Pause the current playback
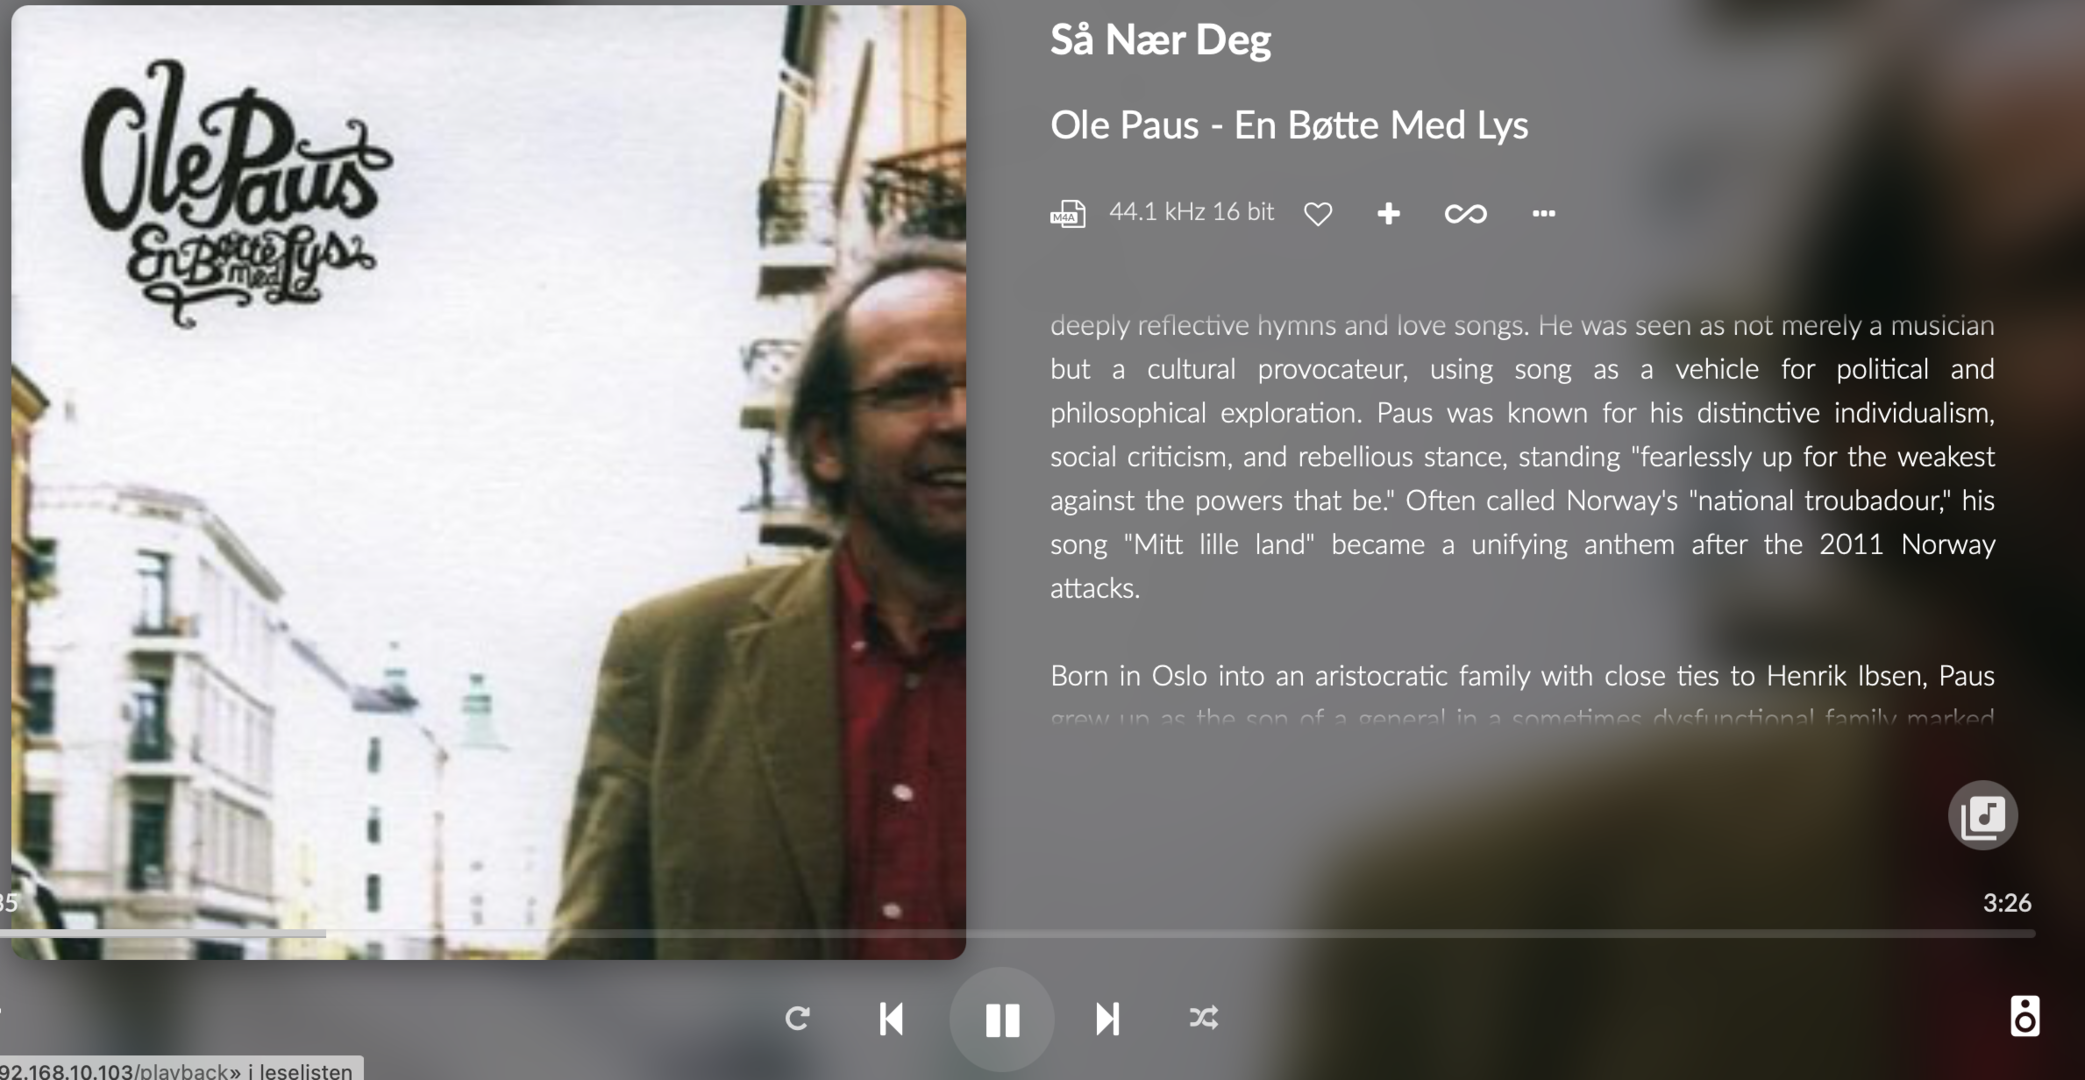Image resolution: width=2085 pixels, height=1080 pixels. (x=1001, y=1019)
